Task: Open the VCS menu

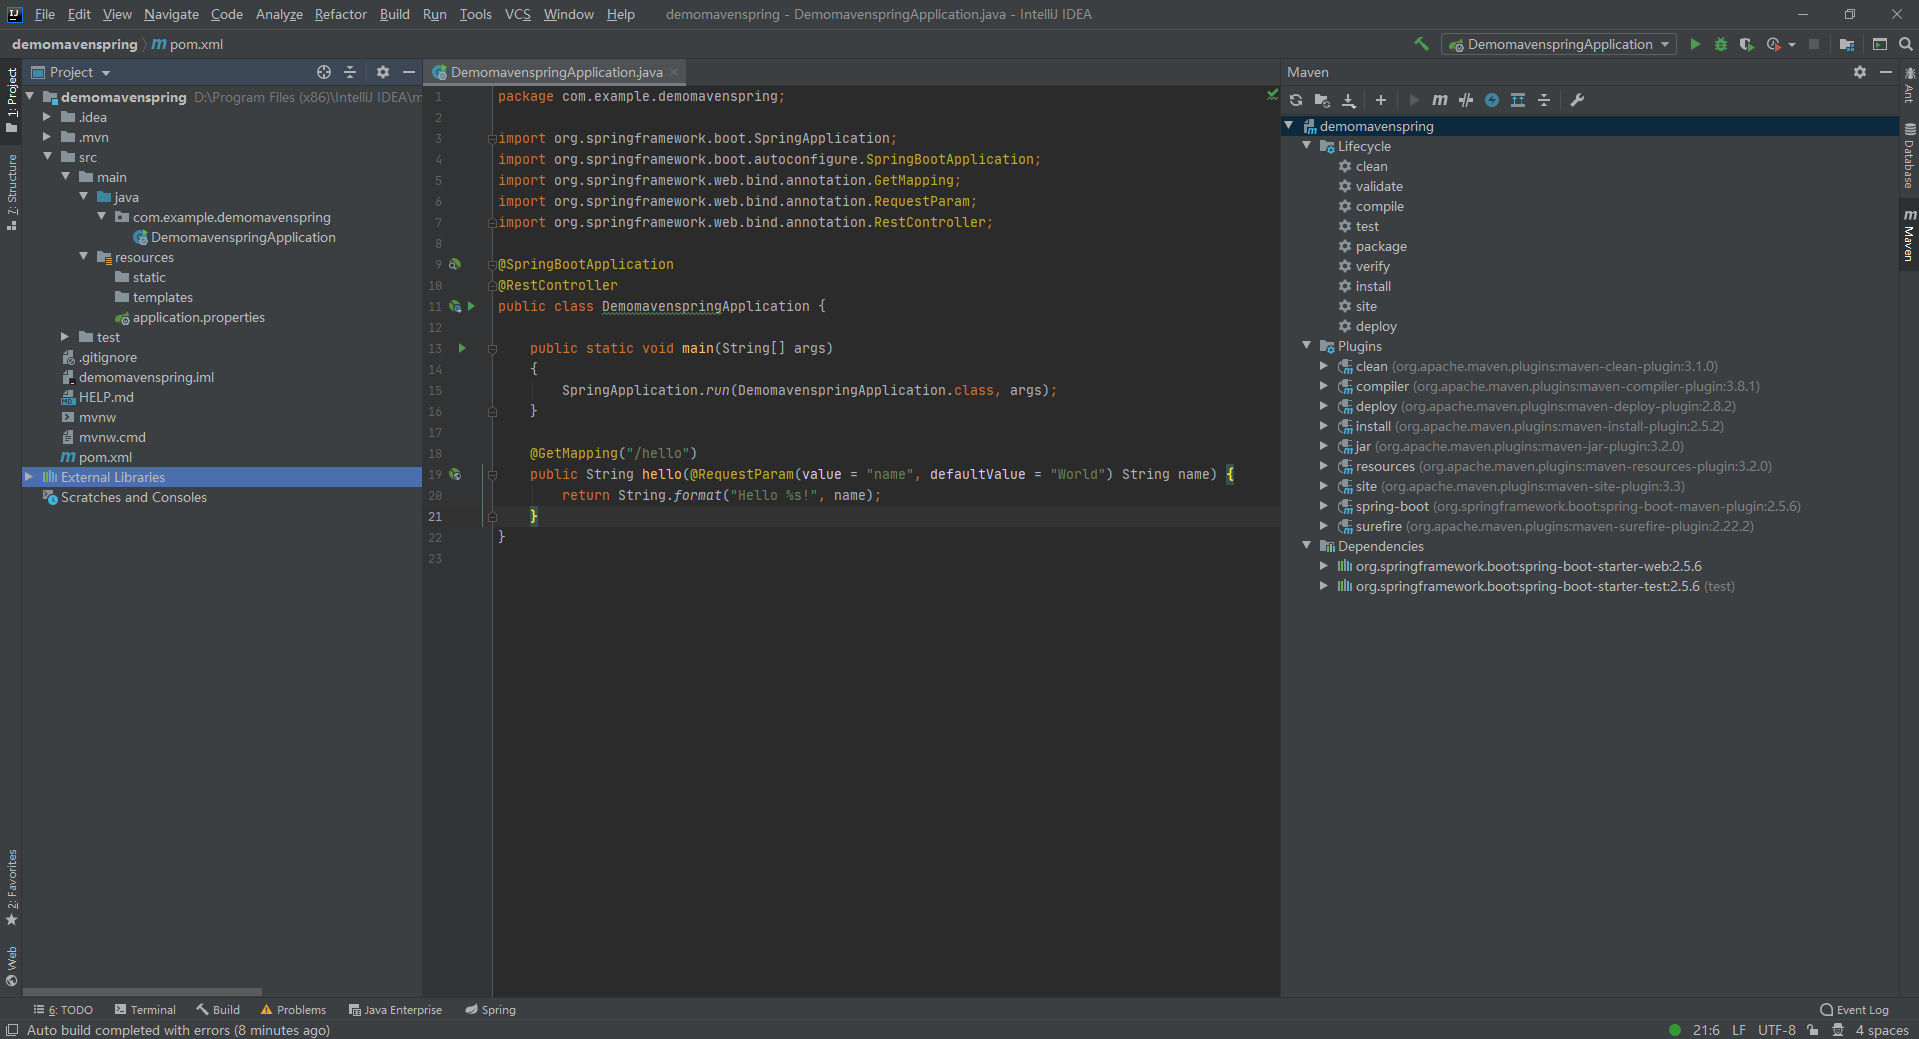Action: coord(518,14)
